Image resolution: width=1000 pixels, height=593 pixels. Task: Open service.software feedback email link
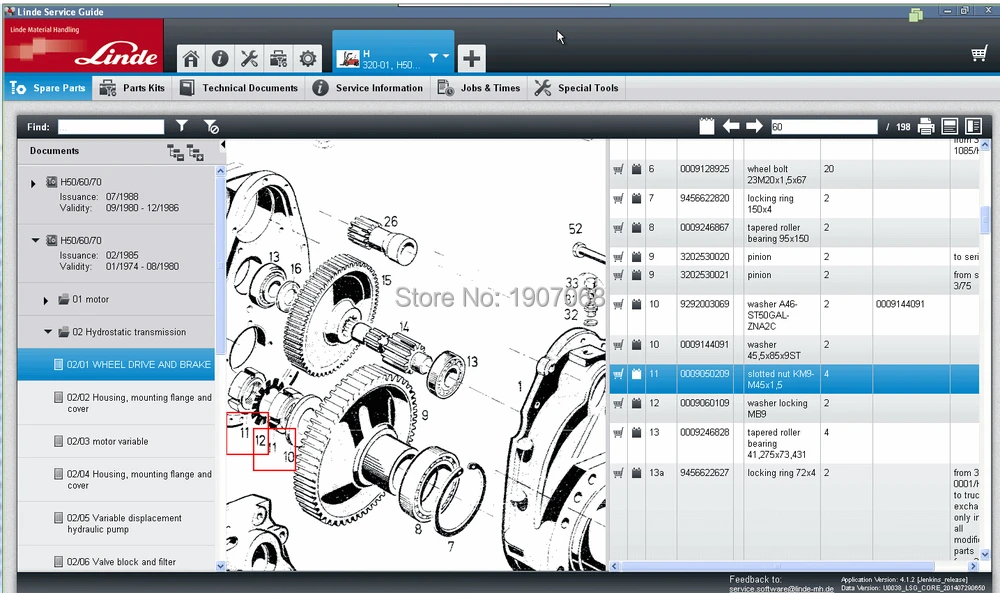[x=781, y=589]
